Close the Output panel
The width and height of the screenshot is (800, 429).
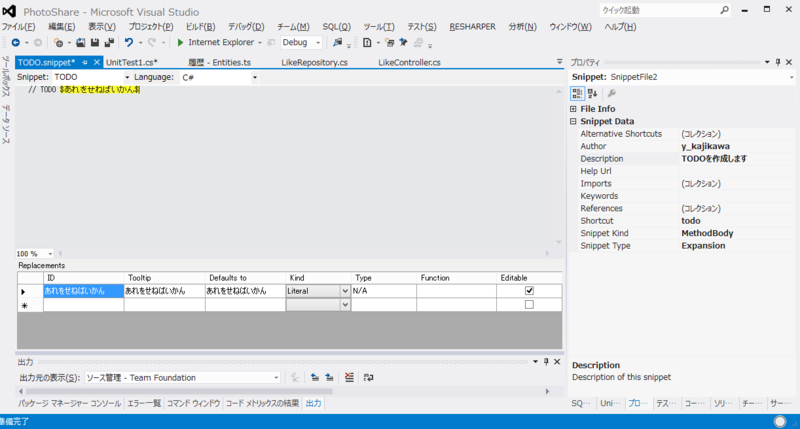[x=557, y=362]
